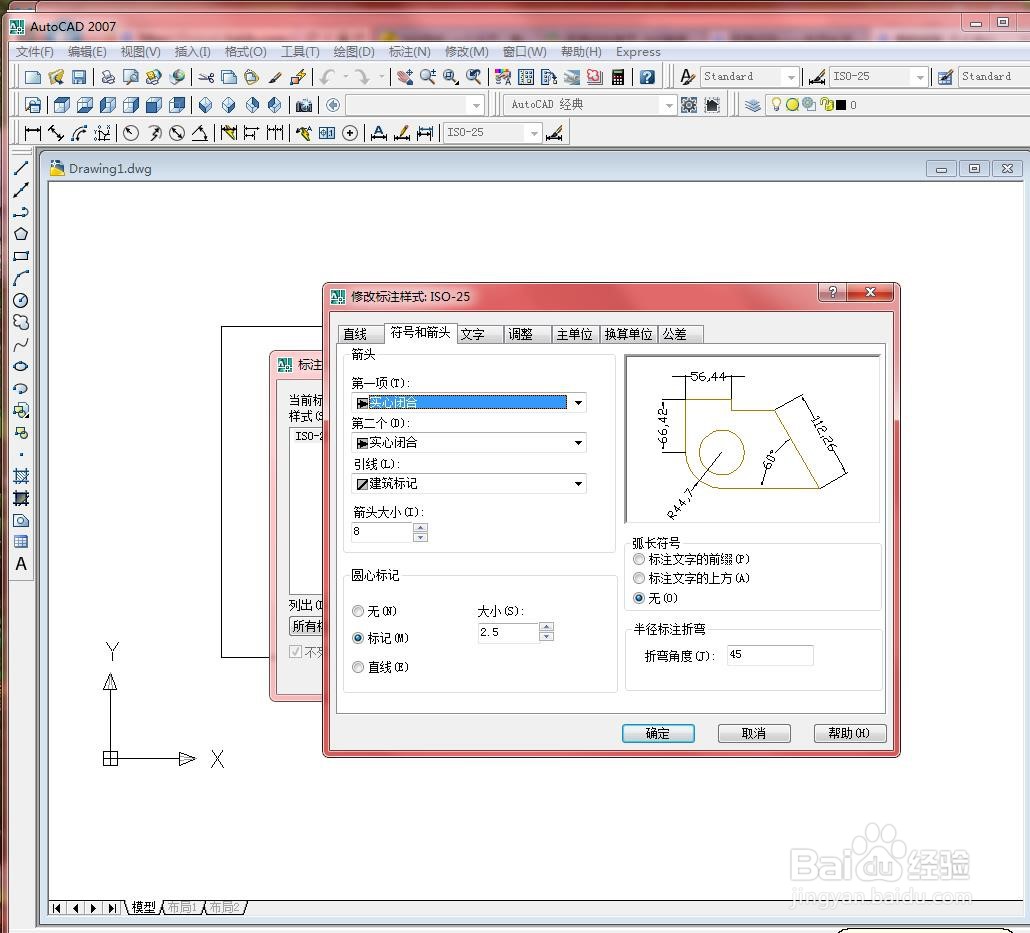
Task: Click the dialog's ? help title button
Action: (833, 292)
